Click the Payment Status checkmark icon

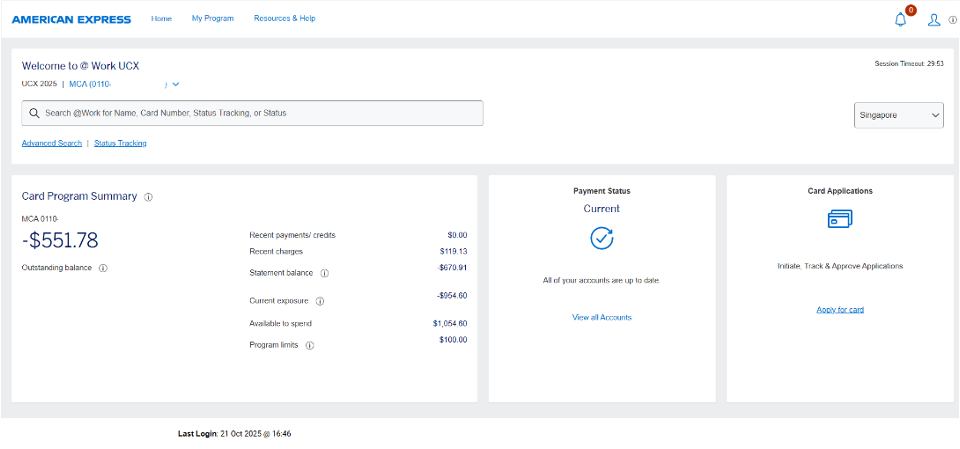point(601,238)
